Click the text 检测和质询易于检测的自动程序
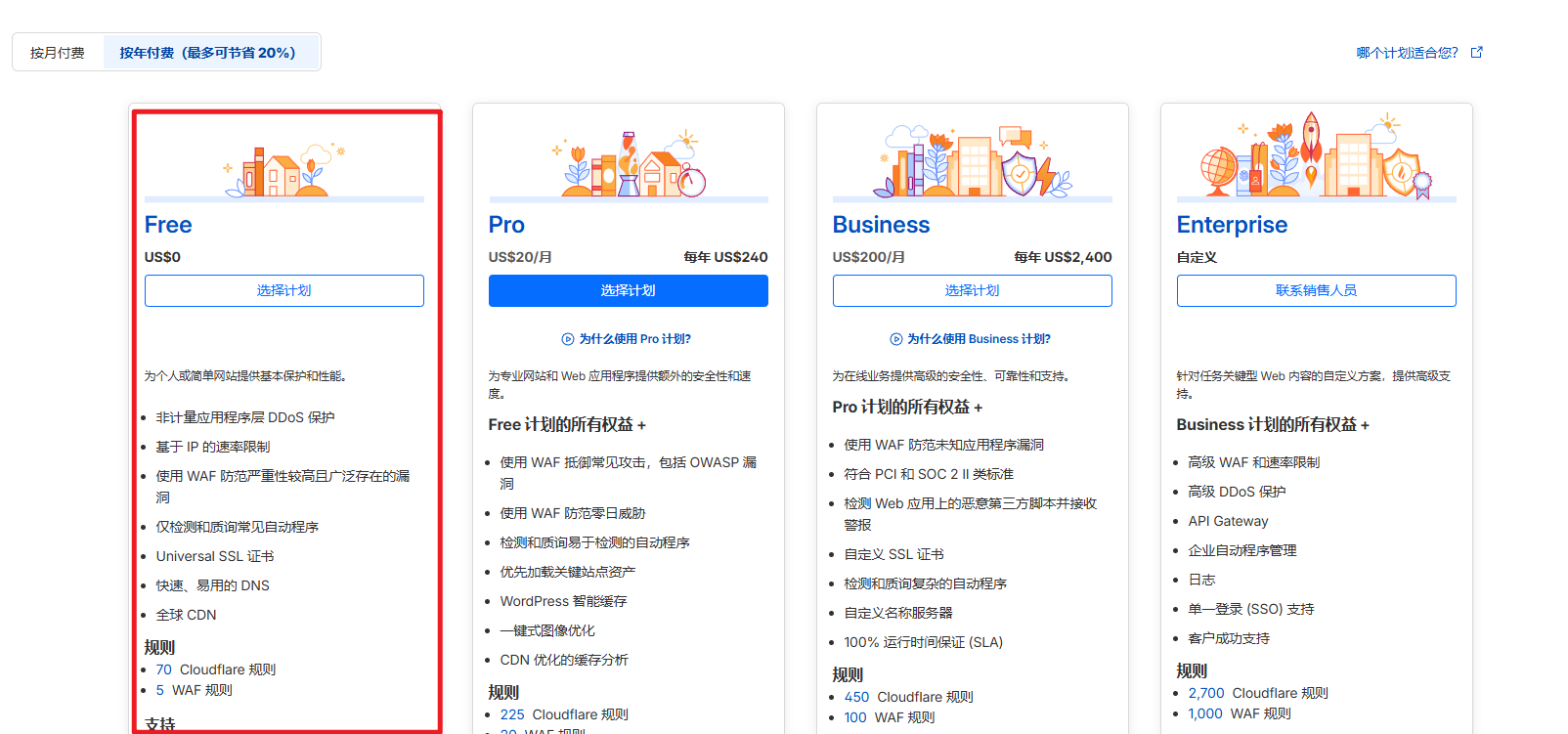Viewport: 1568px width, 734px height. (x=595, y=542)
